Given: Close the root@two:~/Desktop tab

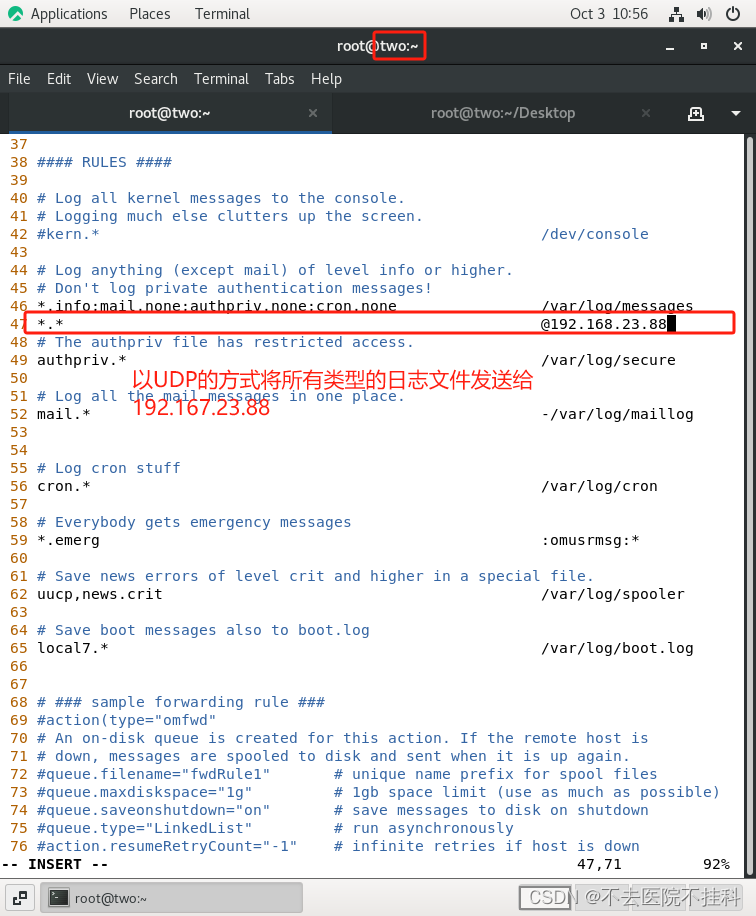Looking at the screenshot, I should 646,113.
